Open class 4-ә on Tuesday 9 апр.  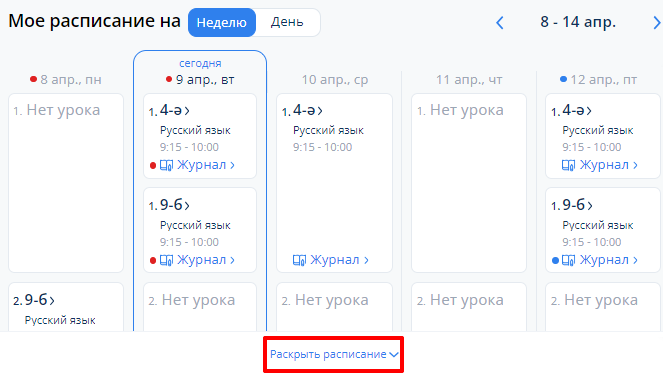pyautogui.click(x=175, y=111)
